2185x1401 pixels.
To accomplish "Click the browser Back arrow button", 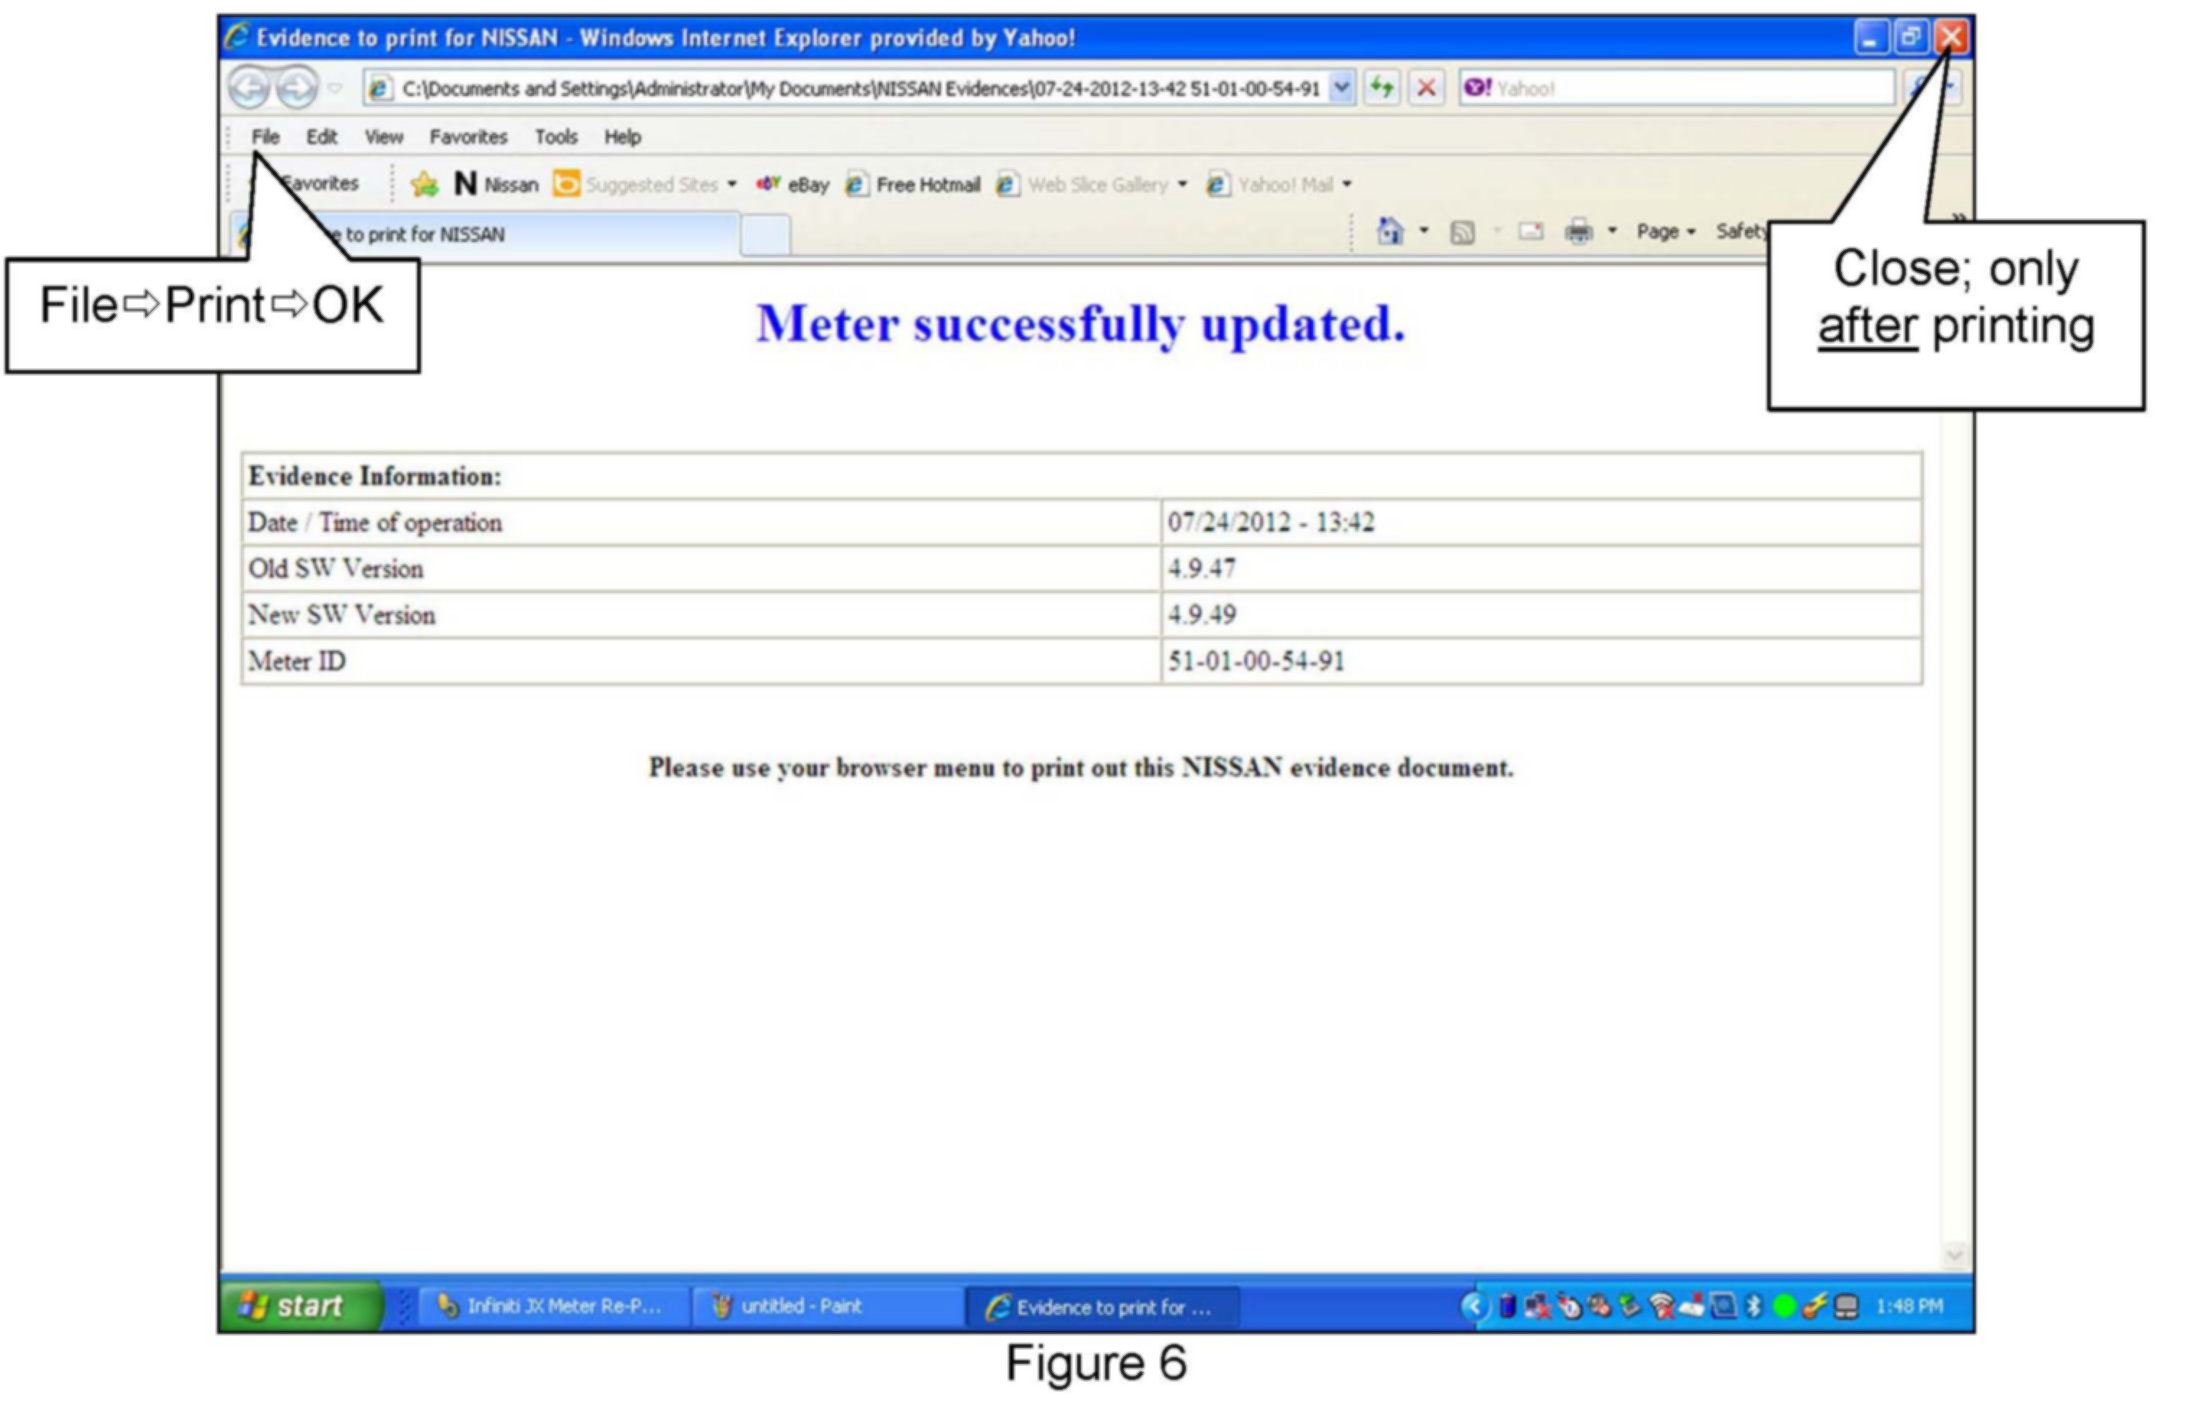I will pos(249,88).
